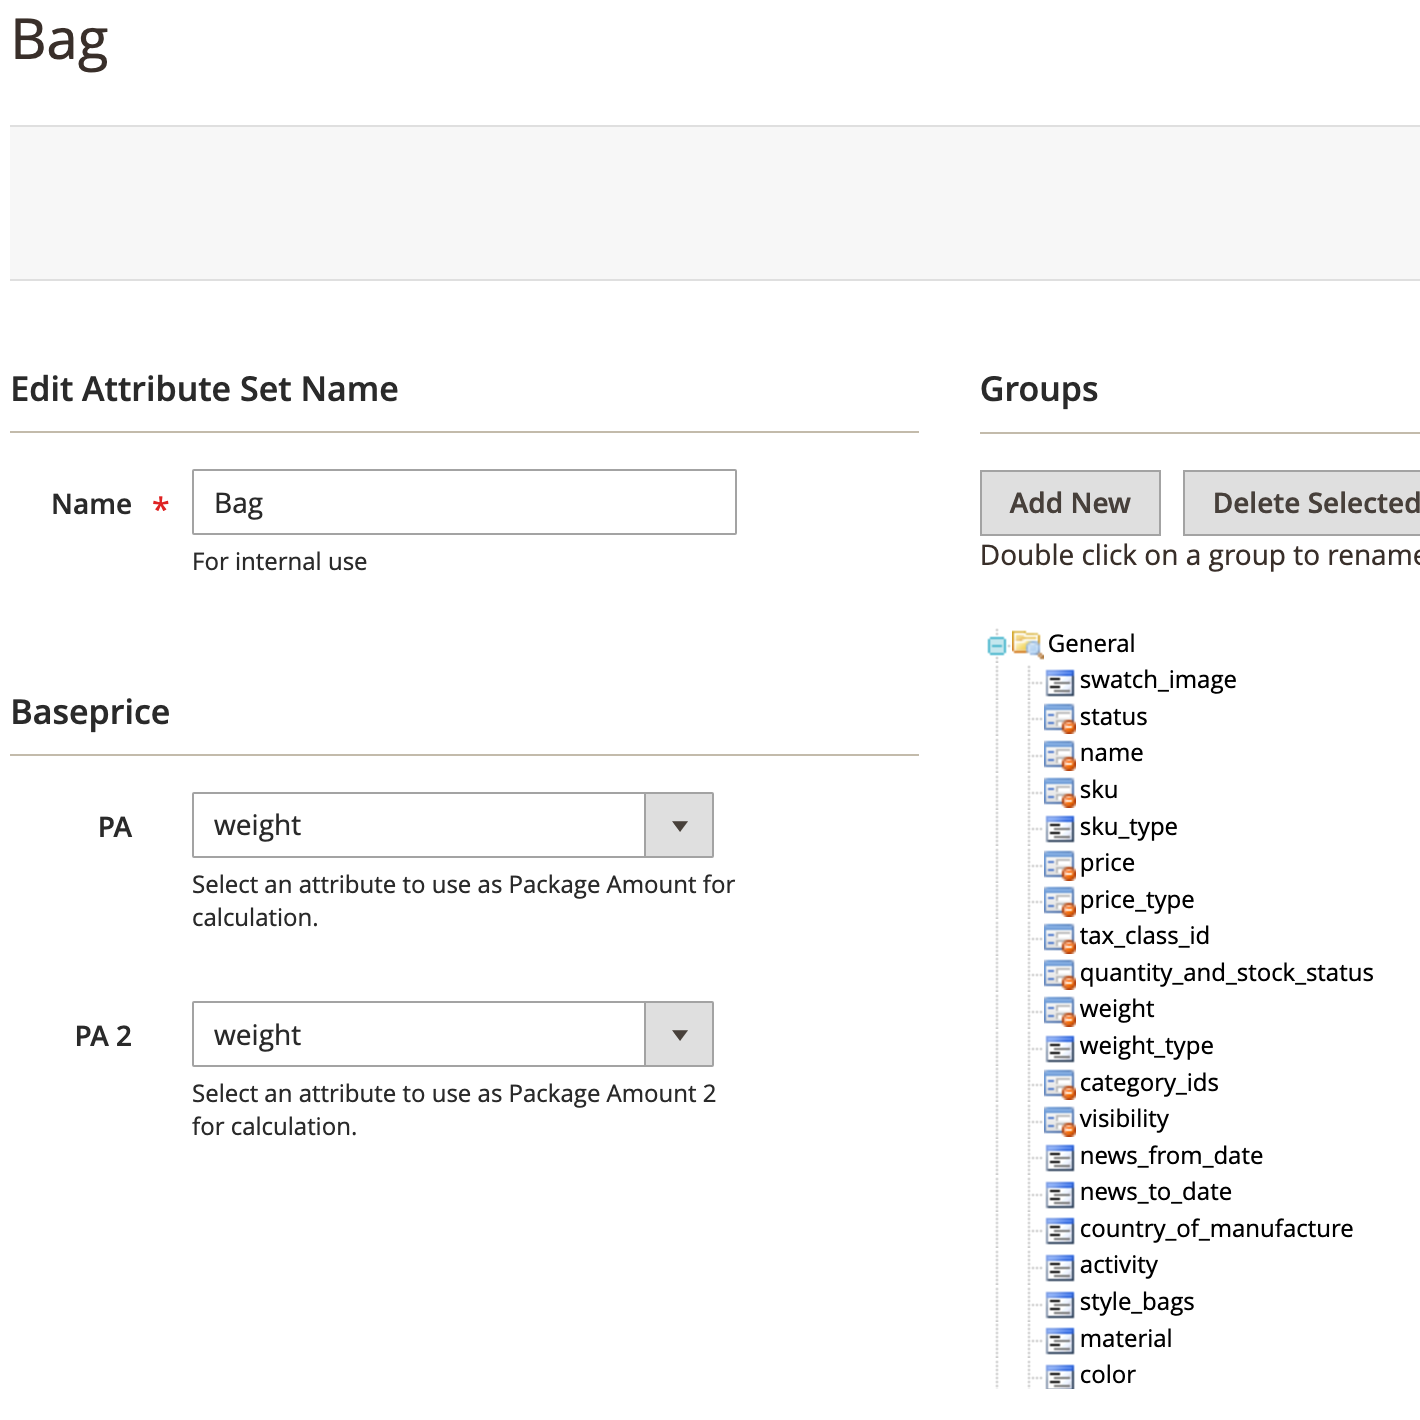Viewport: 1420px width, 1420px height.
Task: Open the PA 2 dropdown arrow
Action: click(679, 1034)
